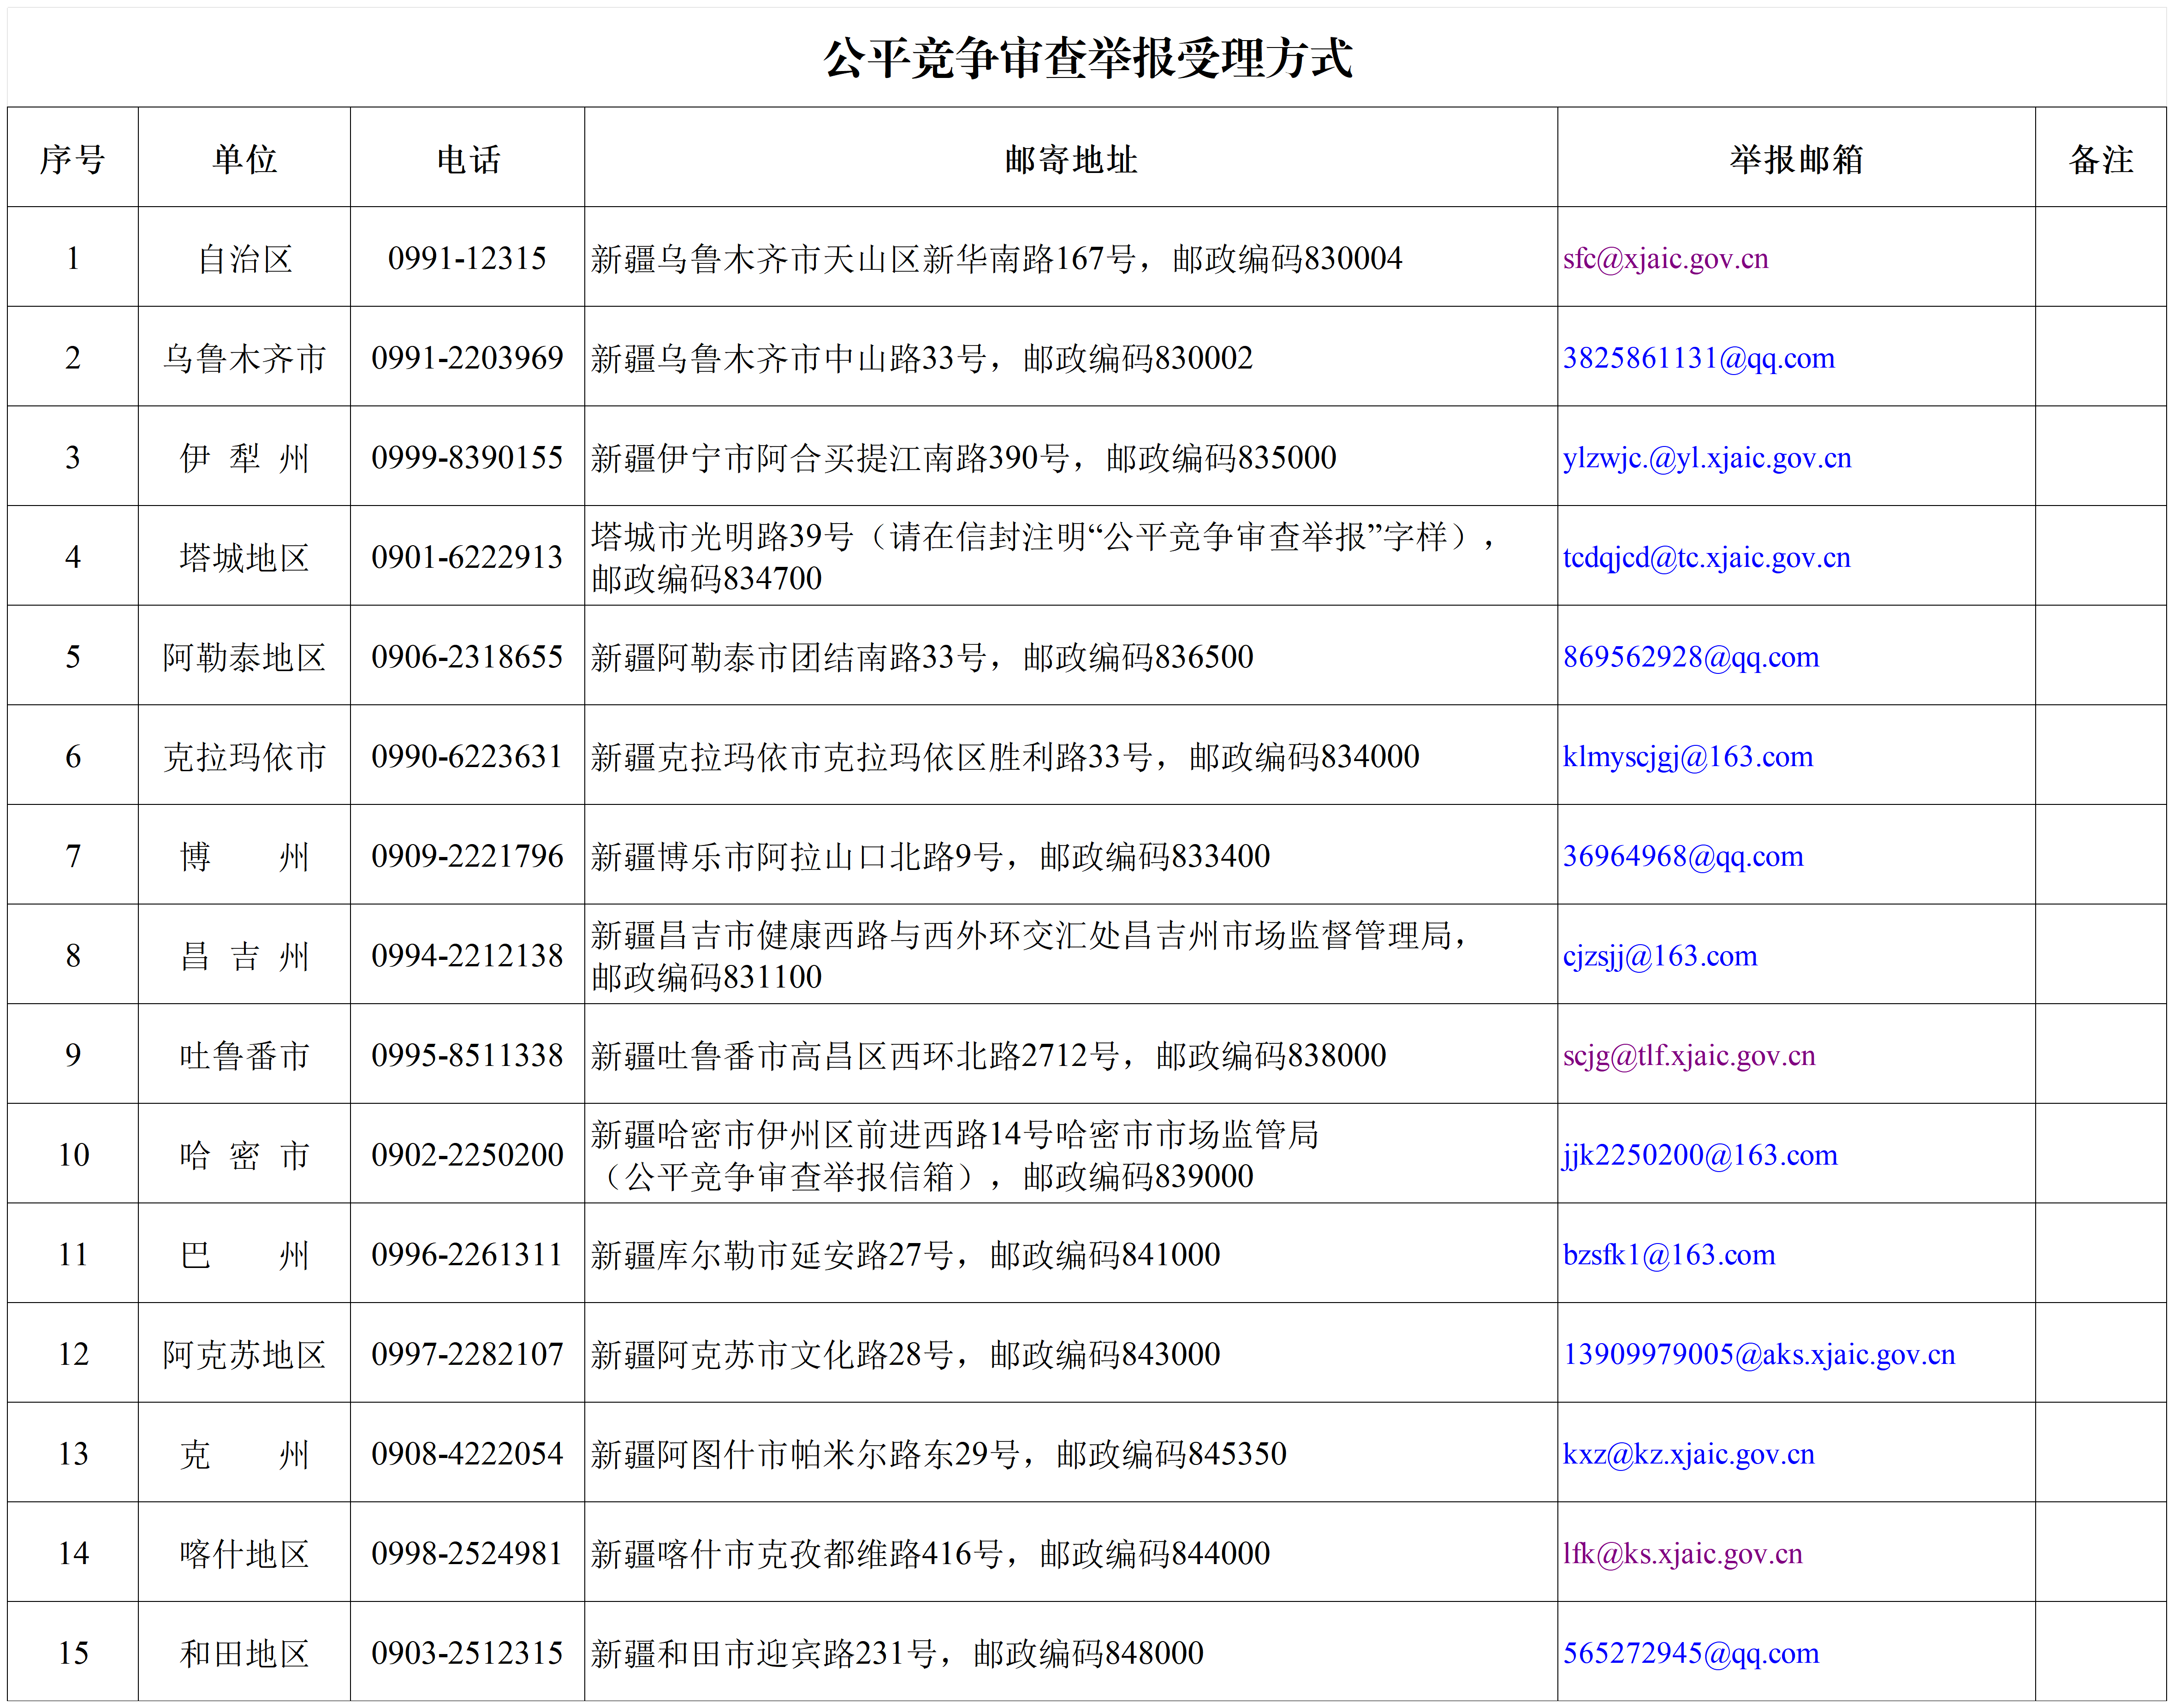Open the klmyscjgj@163.com email link

pyautogui.click(x=1687, y=757)
